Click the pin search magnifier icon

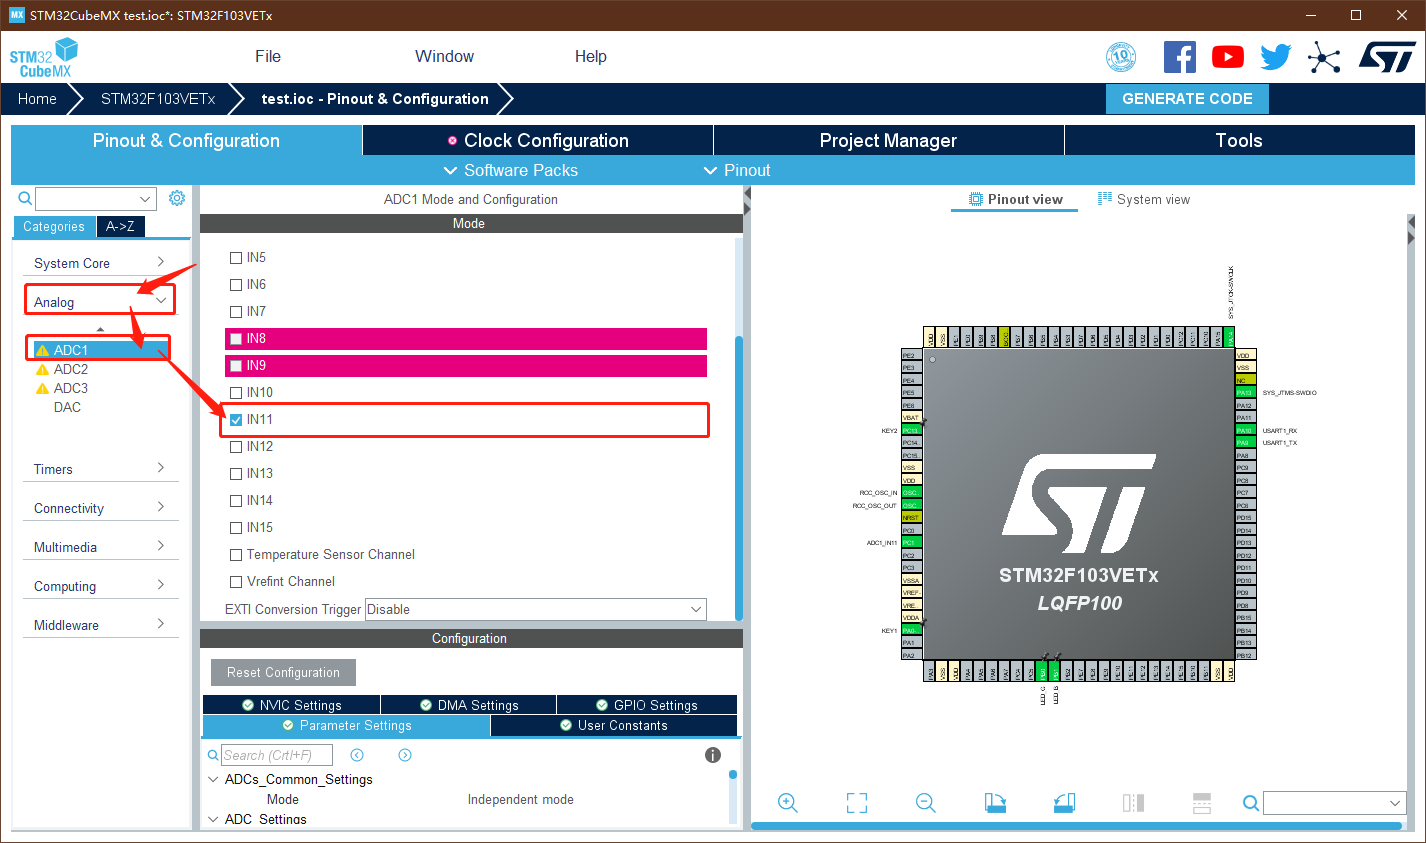[1251, 803]
